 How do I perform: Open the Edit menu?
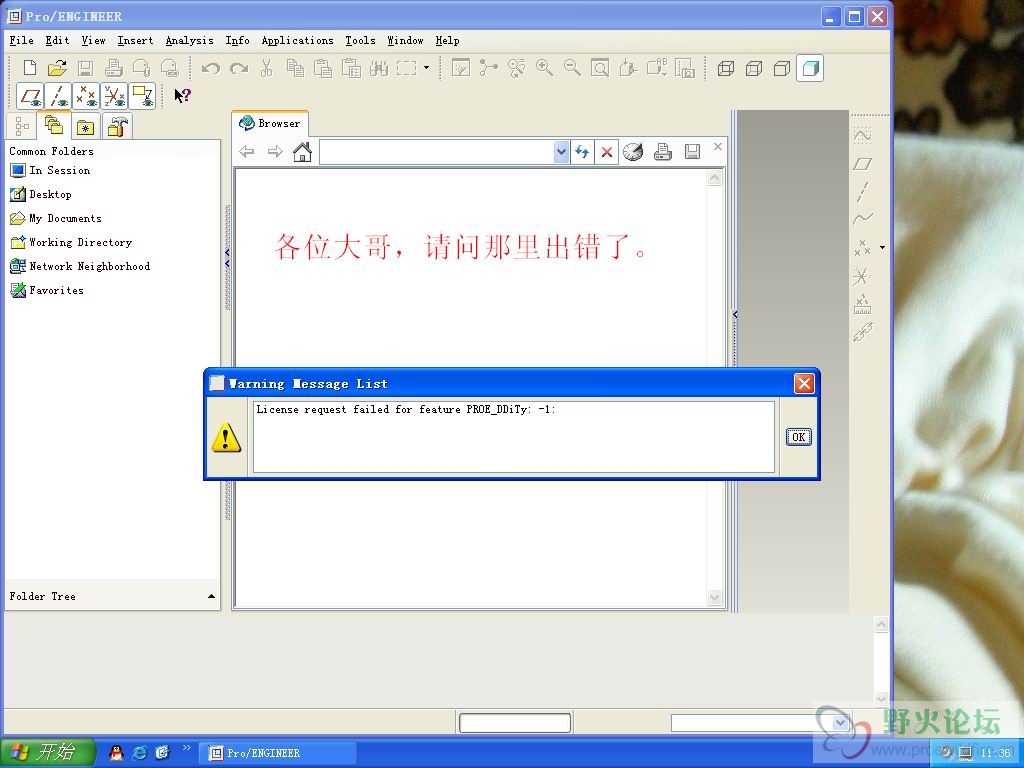point(57,40)
